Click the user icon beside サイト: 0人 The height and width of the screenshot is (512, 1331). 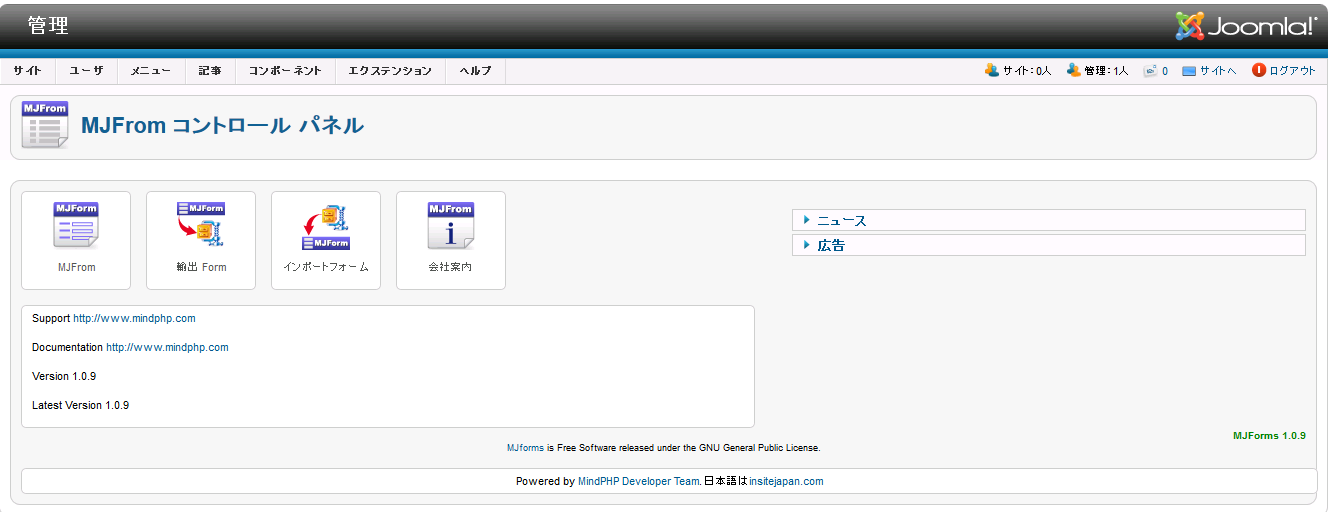(992, 70)
